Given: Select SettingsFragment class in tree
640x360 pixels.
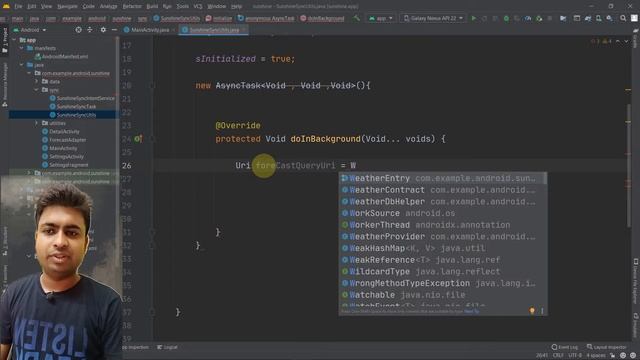Looking at the screenshot, I should pyautogui.click(x=65, y=165).
